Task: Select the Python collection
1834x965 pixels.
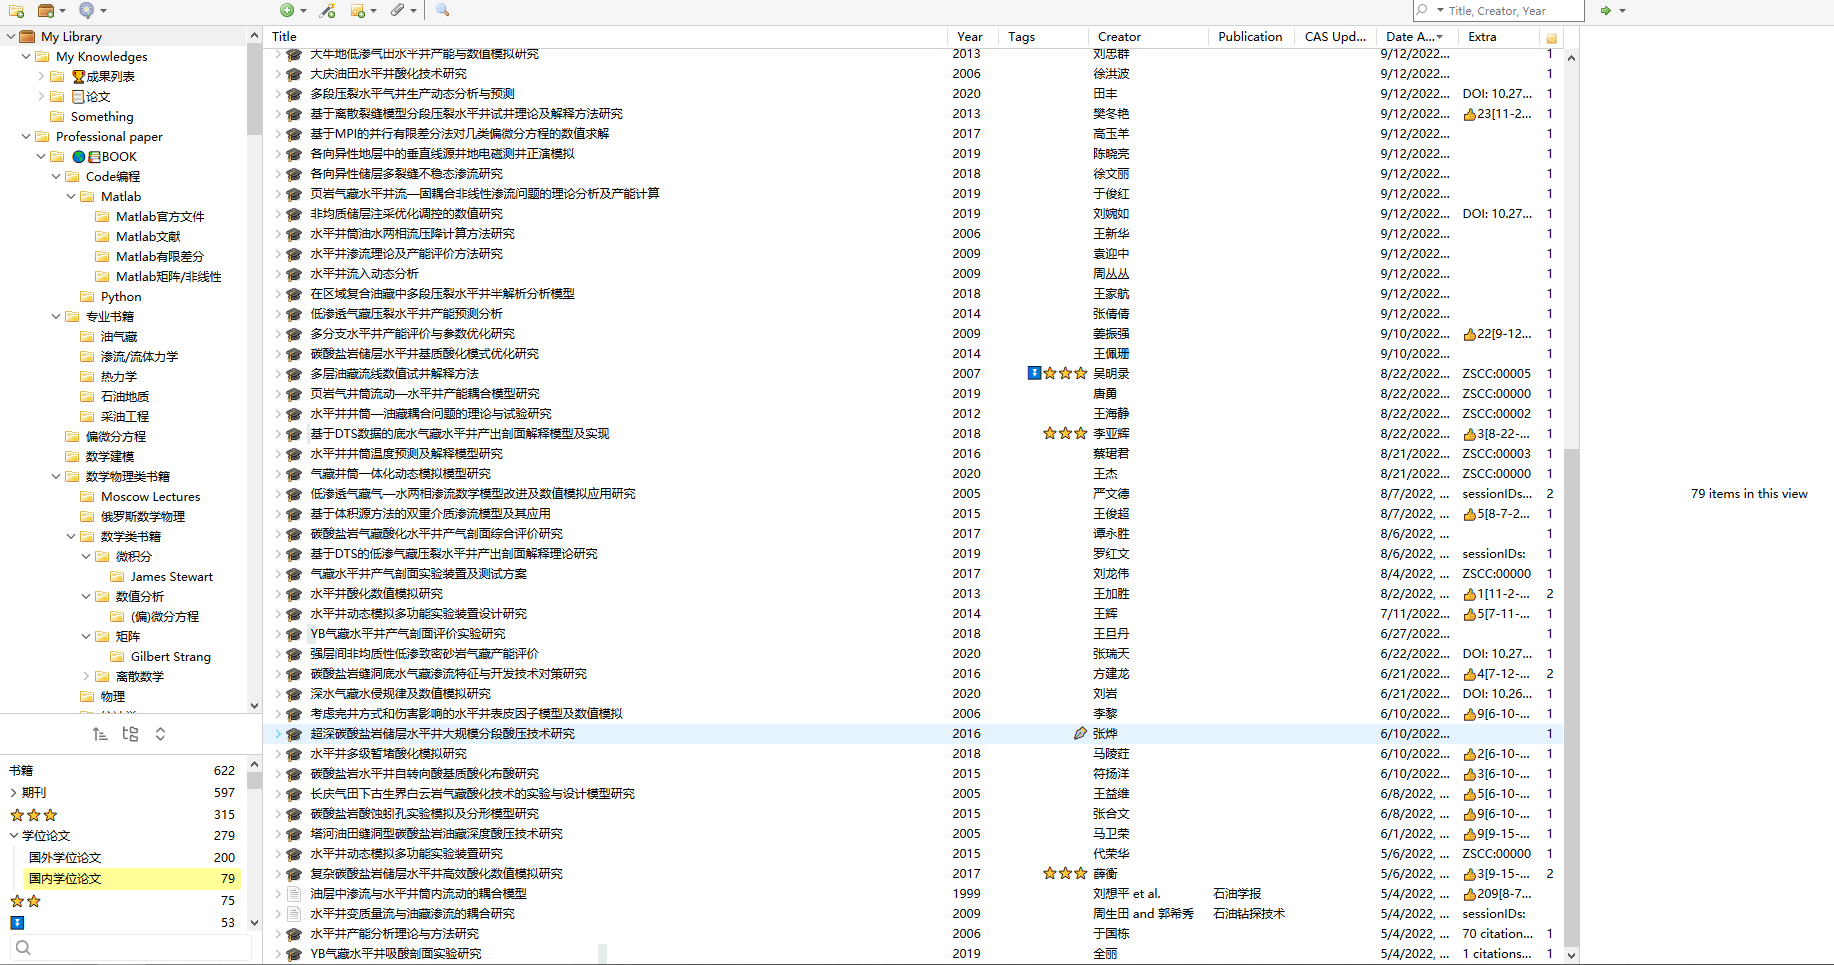Action: pyautogui.click(x=121, y=296)
